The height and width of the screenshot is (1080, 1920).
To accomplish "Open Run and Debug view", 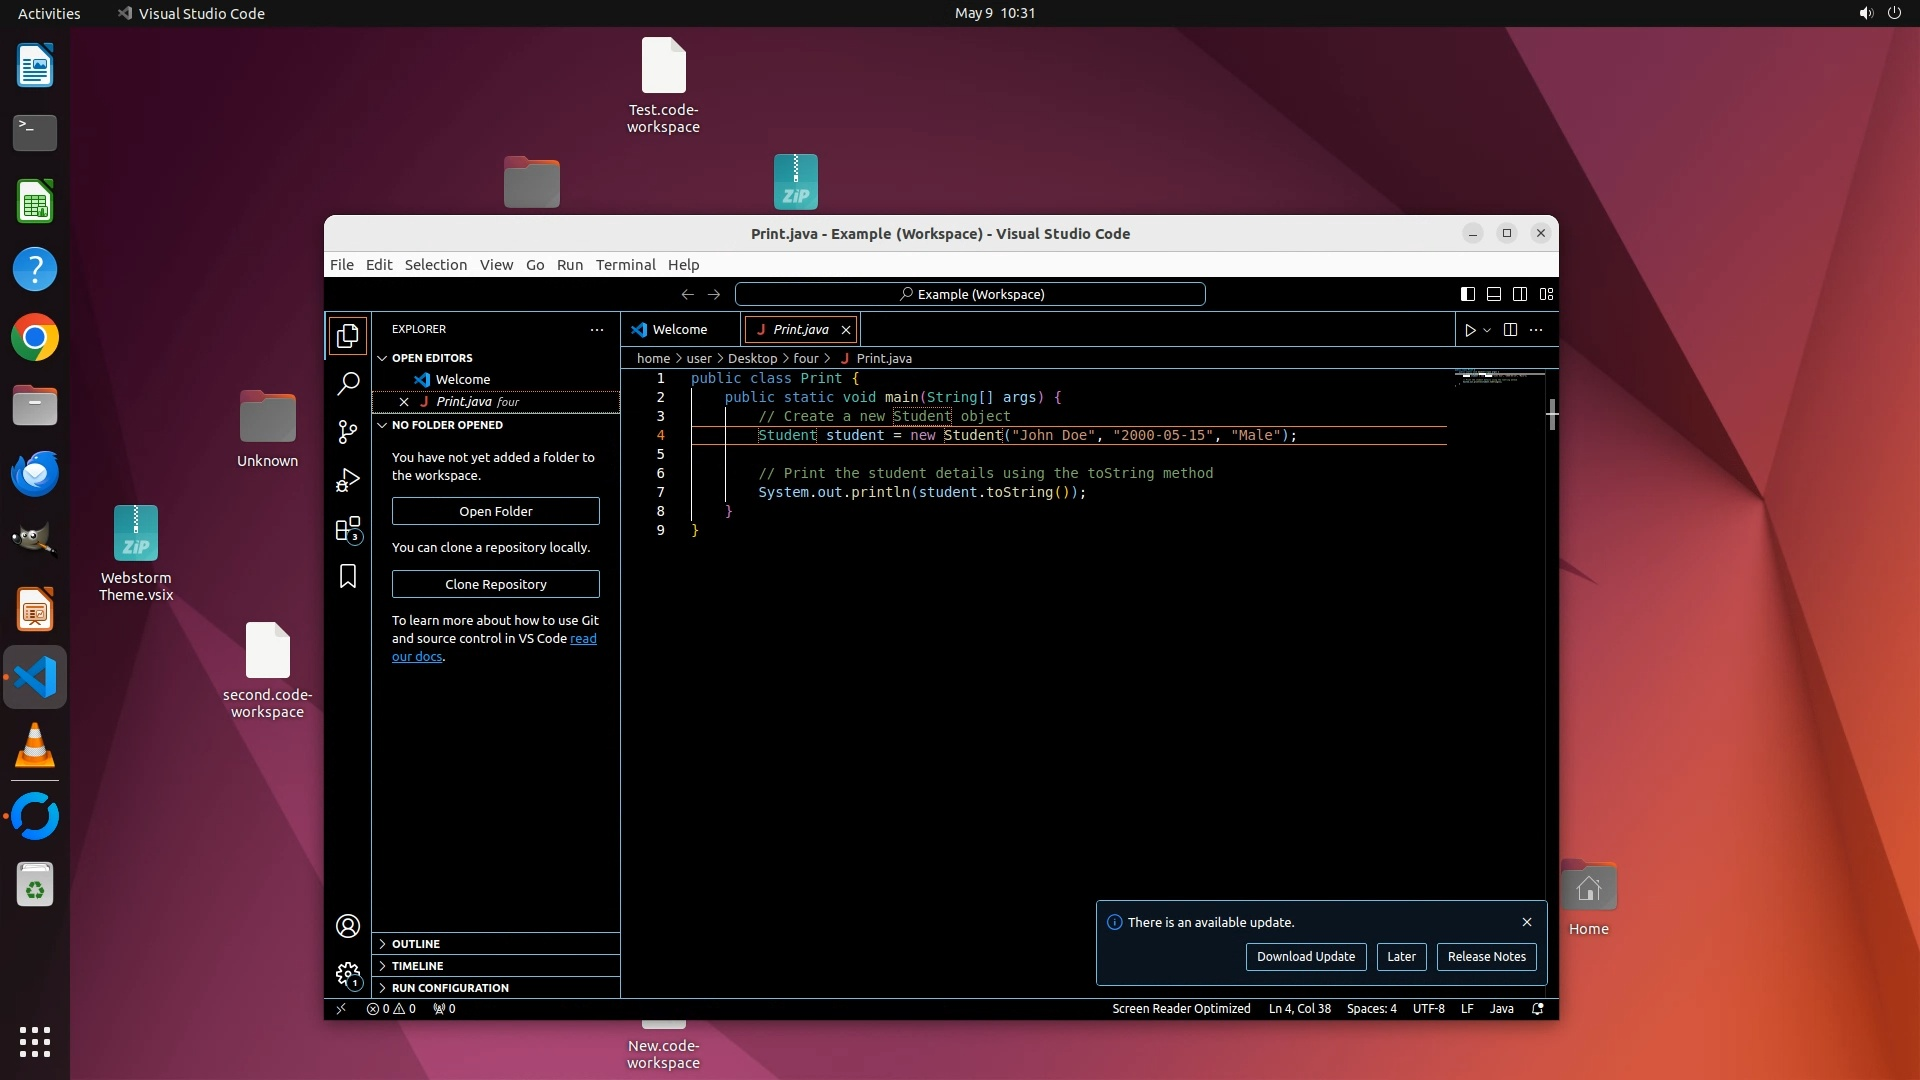I will coord(348,480).
